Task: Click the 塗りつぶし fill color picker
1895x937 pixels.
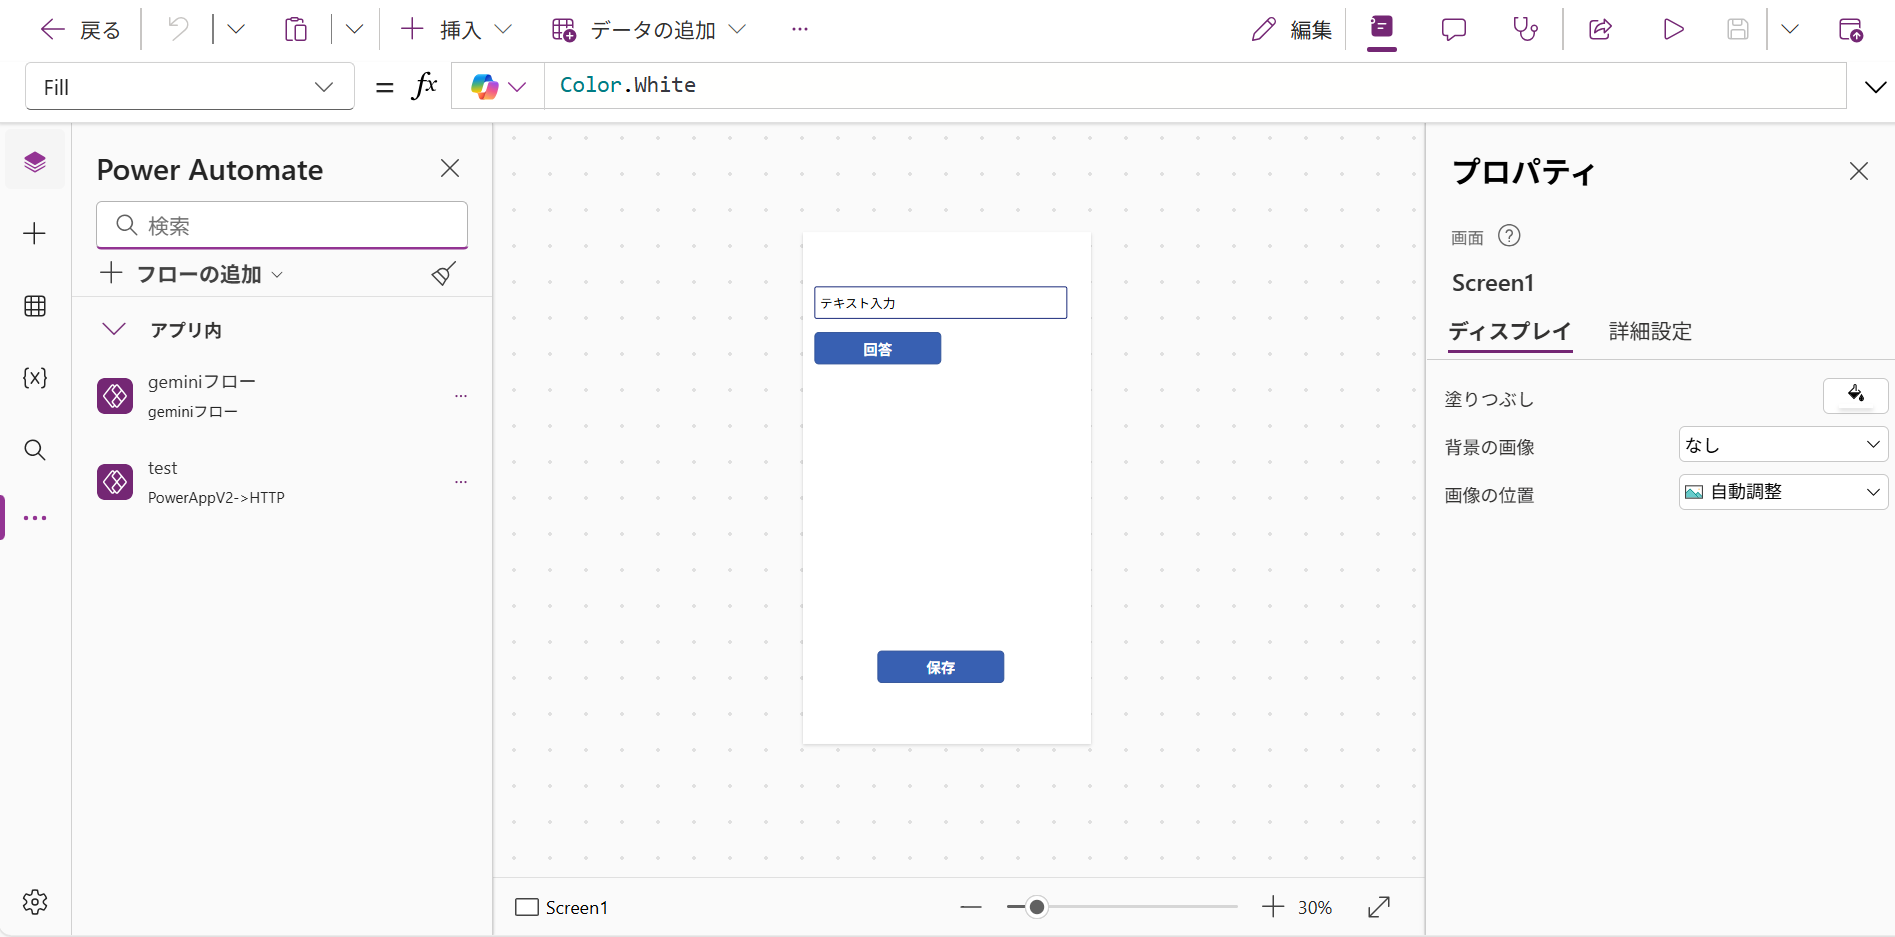Action: pos(1855,396)
